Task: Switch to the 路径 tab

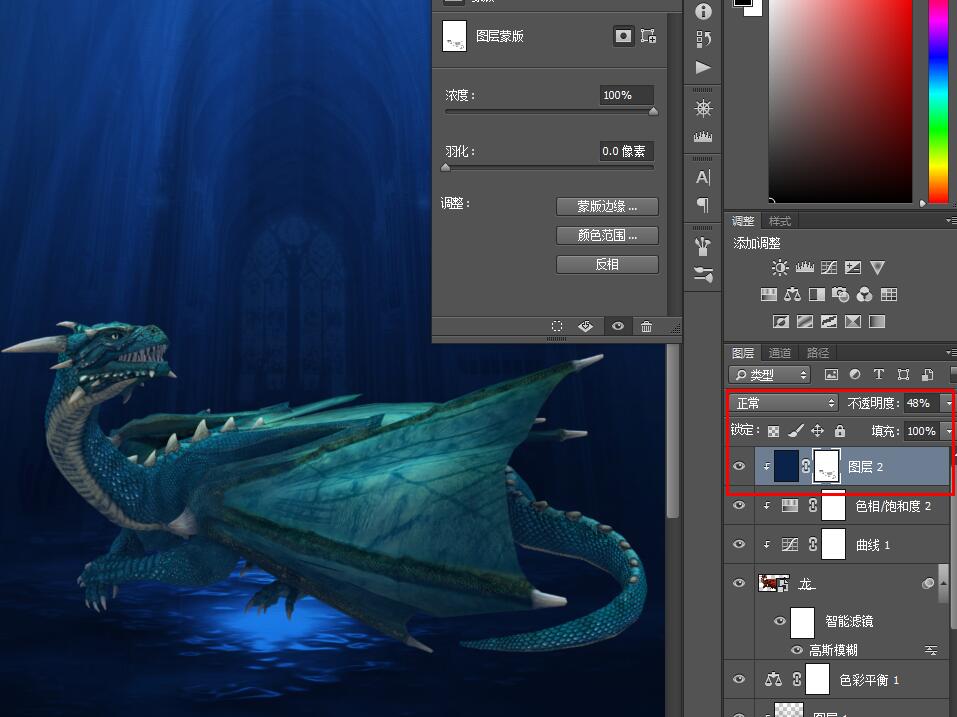Action: point(818,353)
